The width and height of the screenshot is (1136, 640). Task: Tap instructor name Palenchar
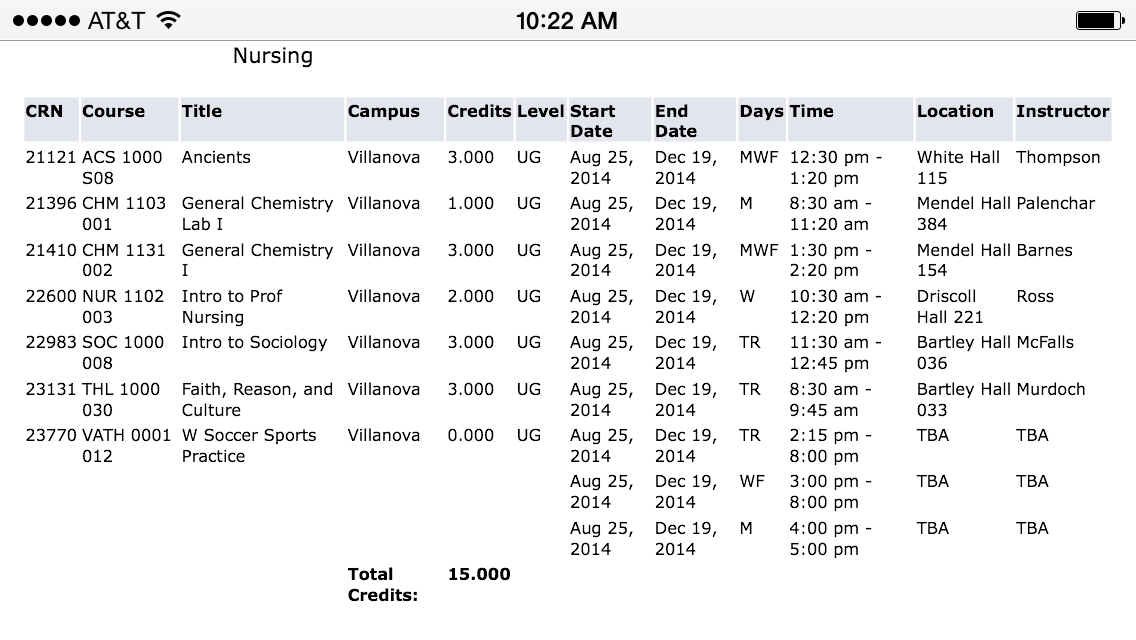1056,203
